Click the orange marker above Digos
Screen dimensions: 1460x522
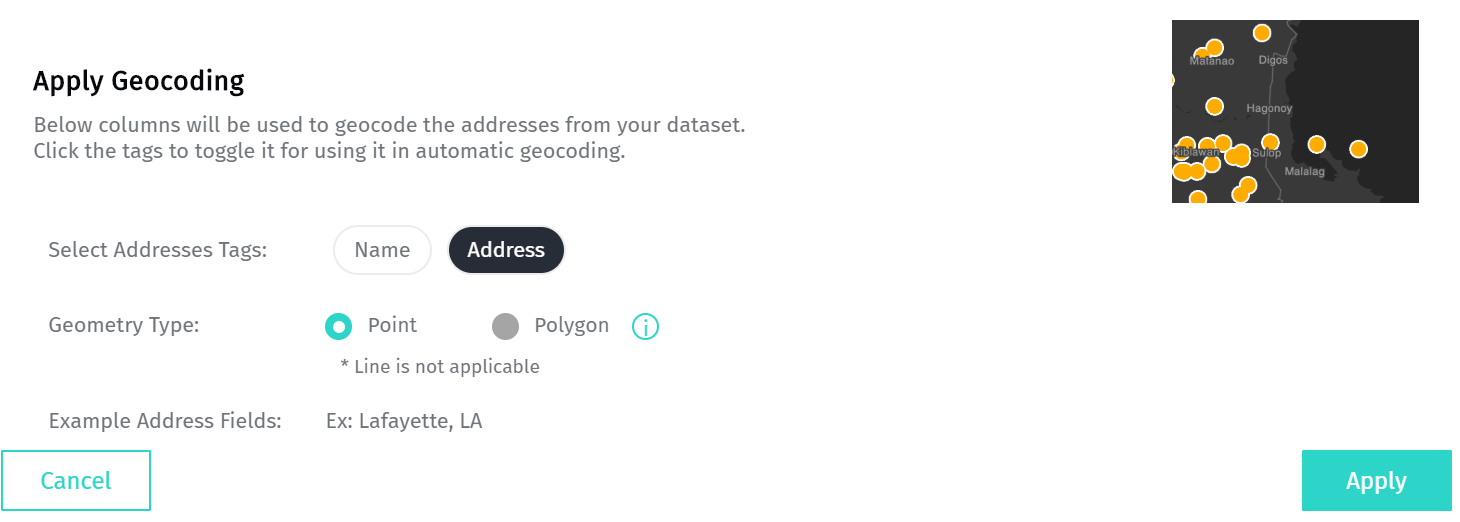[1262, 33]
